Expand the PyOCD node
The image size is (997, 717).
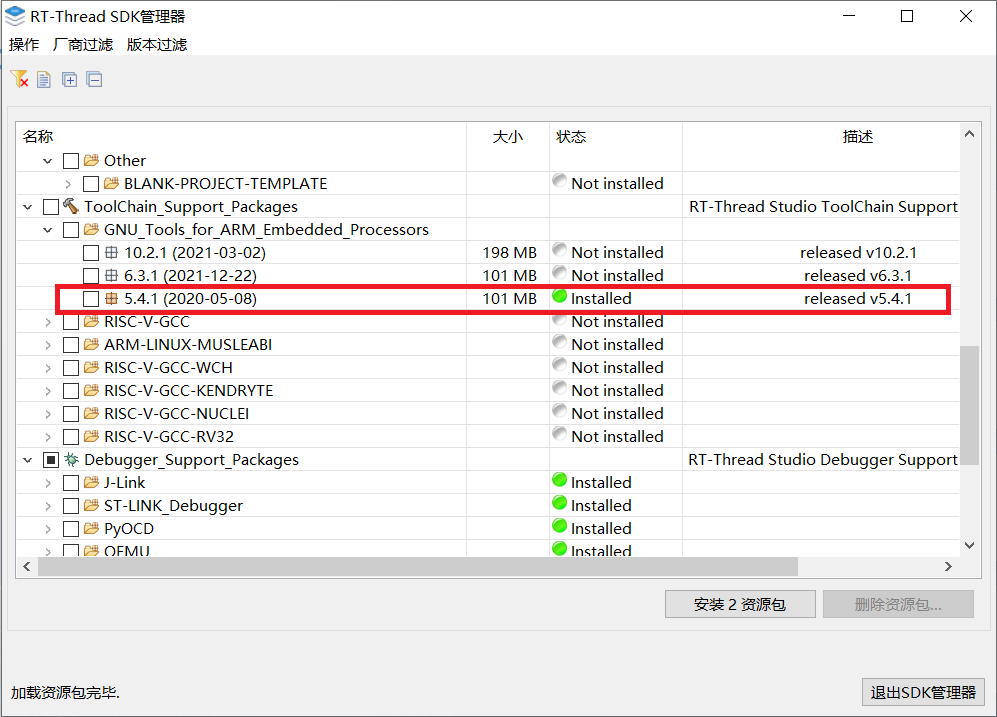pyautogui.click(x=48, y=528)
